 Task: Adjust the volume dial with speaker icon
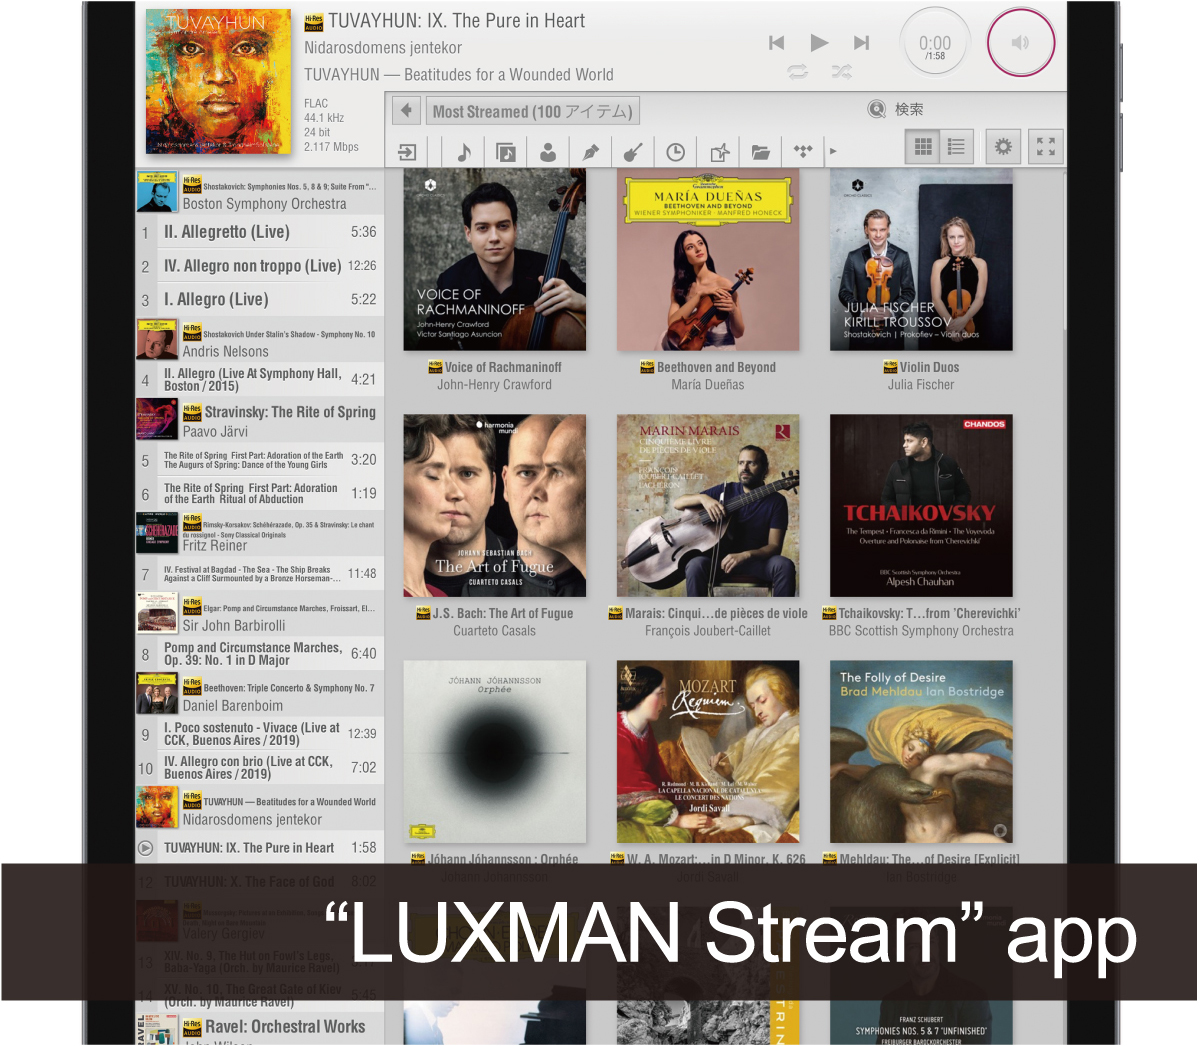1020,42
